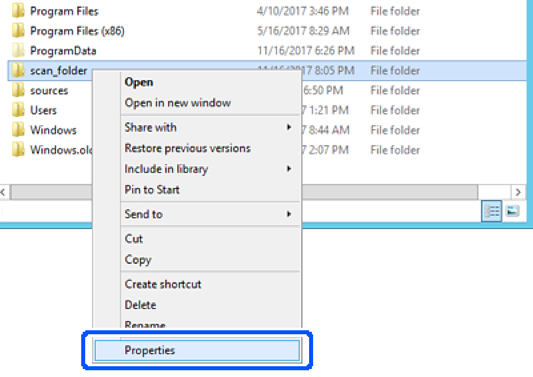Screen dimensions: 533x377
Task: Select the Program Files (x86) folder icon
Action: [x=18, y=31]
